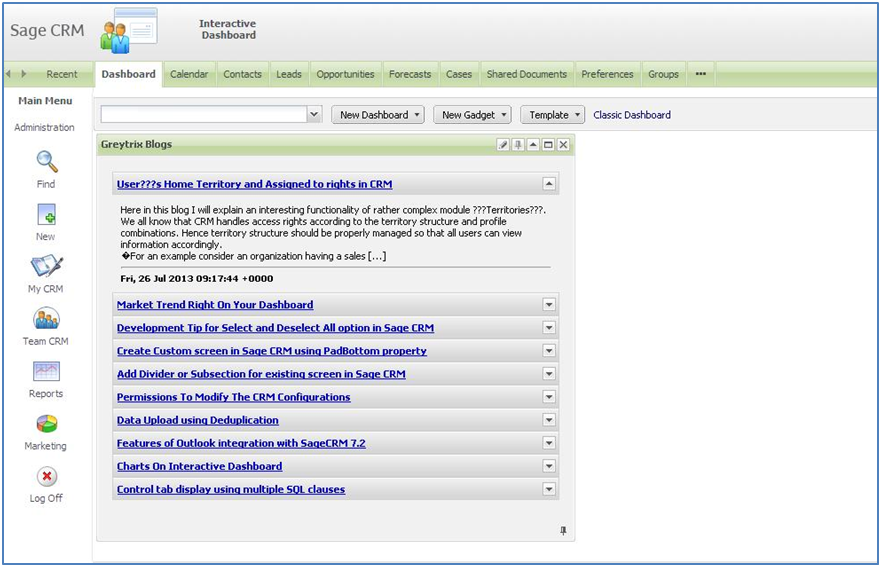Open the Opportunities tab
The height and width of the screenshot is (568, 881).
click(x=345, y=74)
